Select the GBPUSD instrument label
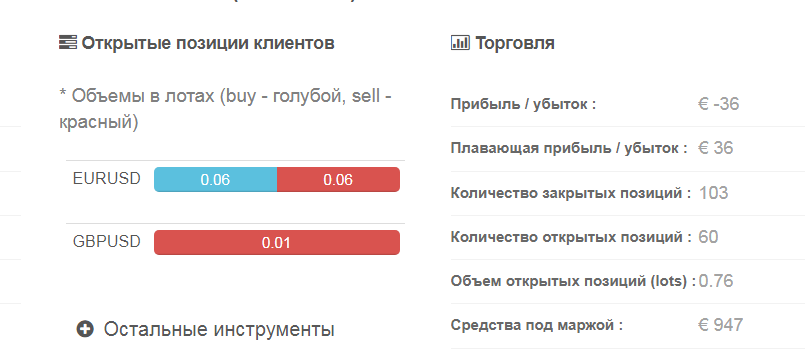 (107, 242)
